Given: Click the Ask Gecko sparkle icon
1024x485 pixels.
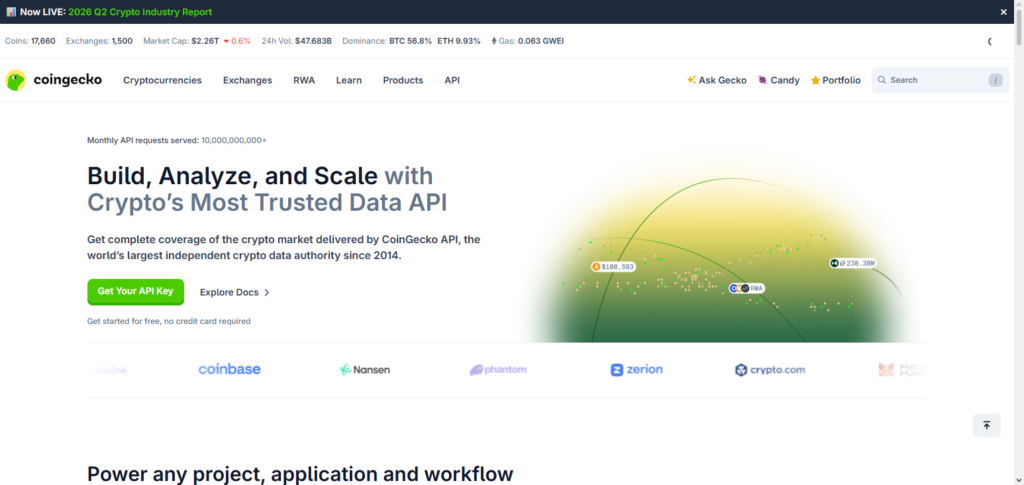Looking at the screenshot, I should coord(692,80).
